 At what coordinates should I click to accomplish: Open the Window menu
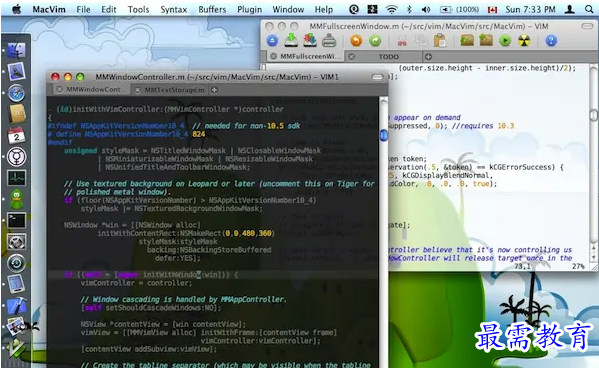[x=288, y=10]
